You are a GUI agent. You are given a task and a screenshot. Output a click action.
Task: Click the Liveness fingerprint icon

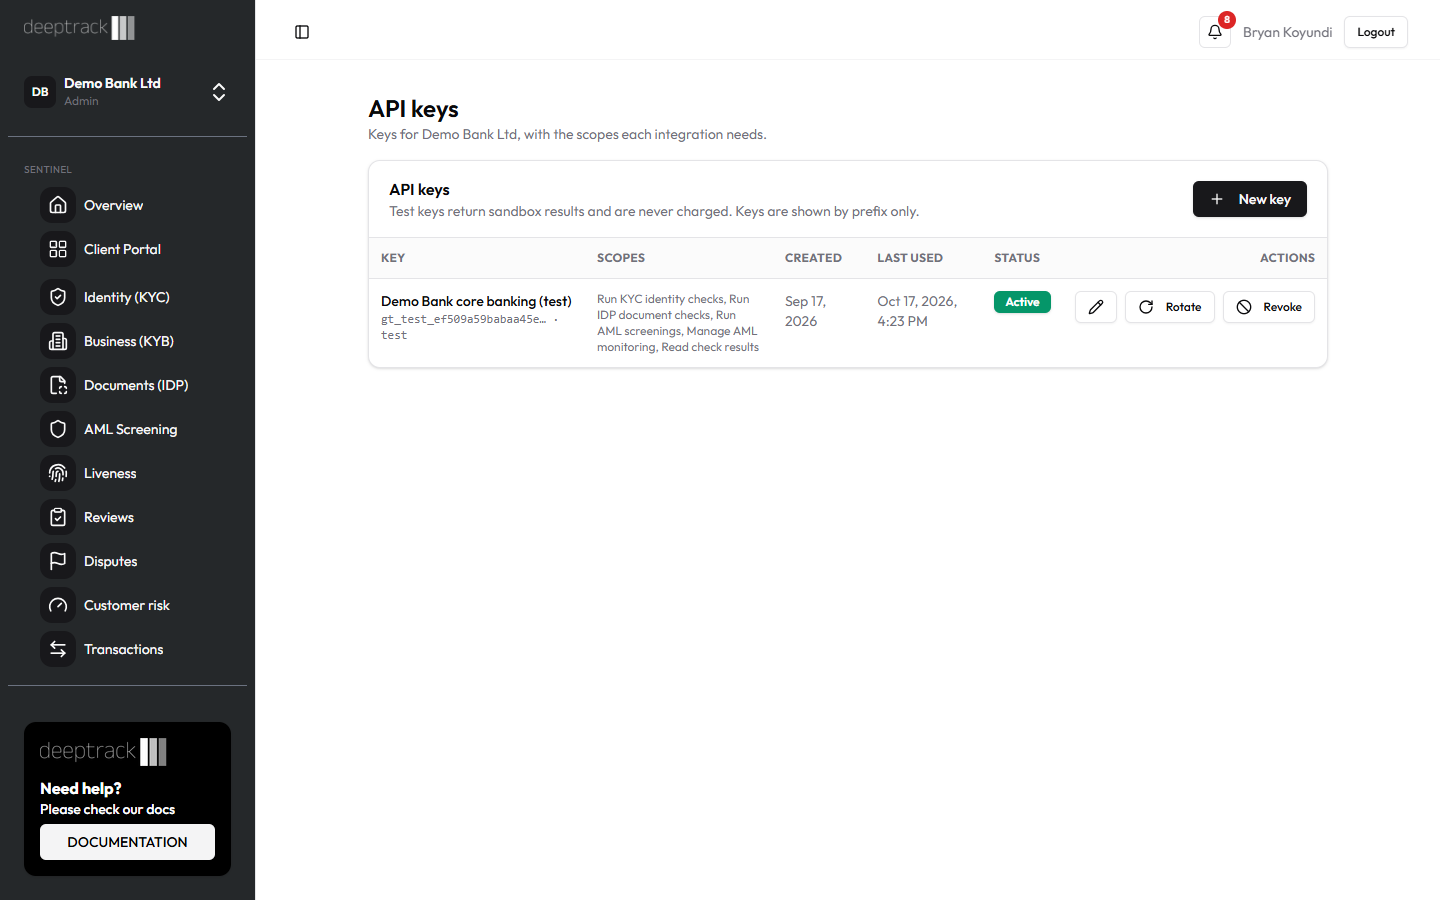(x=58, y=473)
